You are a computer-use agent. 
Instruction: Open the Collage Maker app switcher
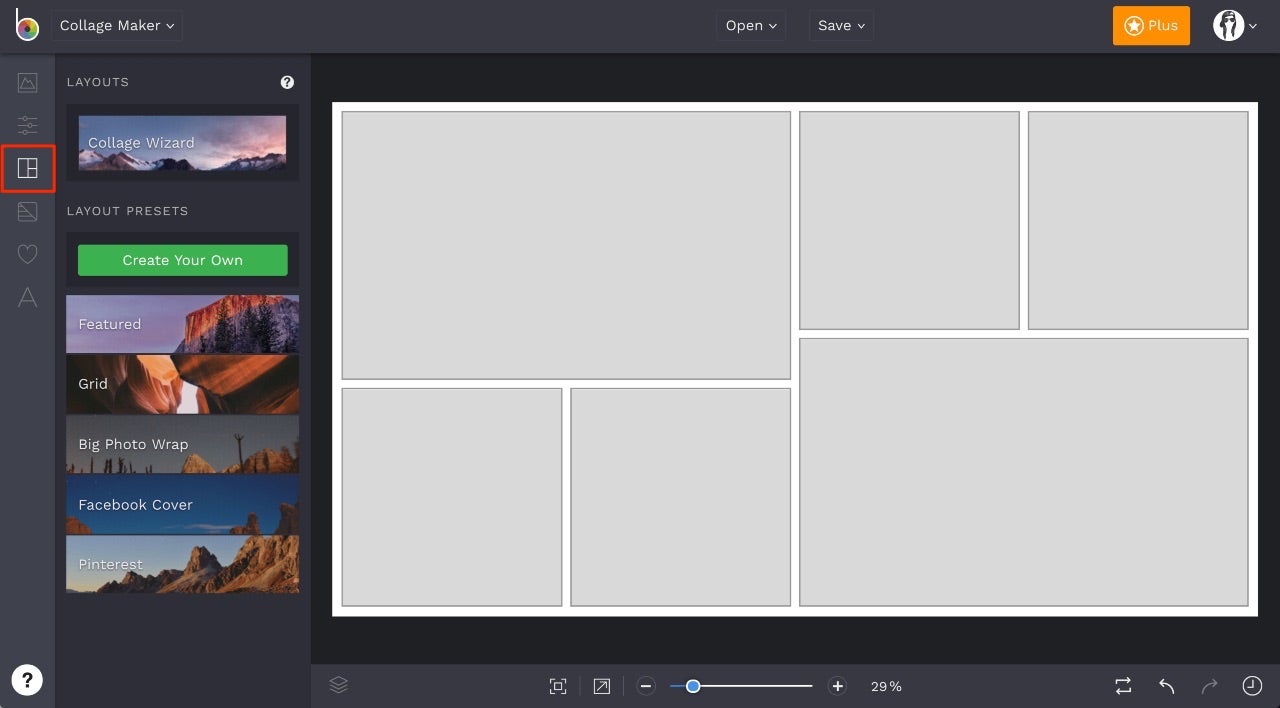[x=117, y=25]
